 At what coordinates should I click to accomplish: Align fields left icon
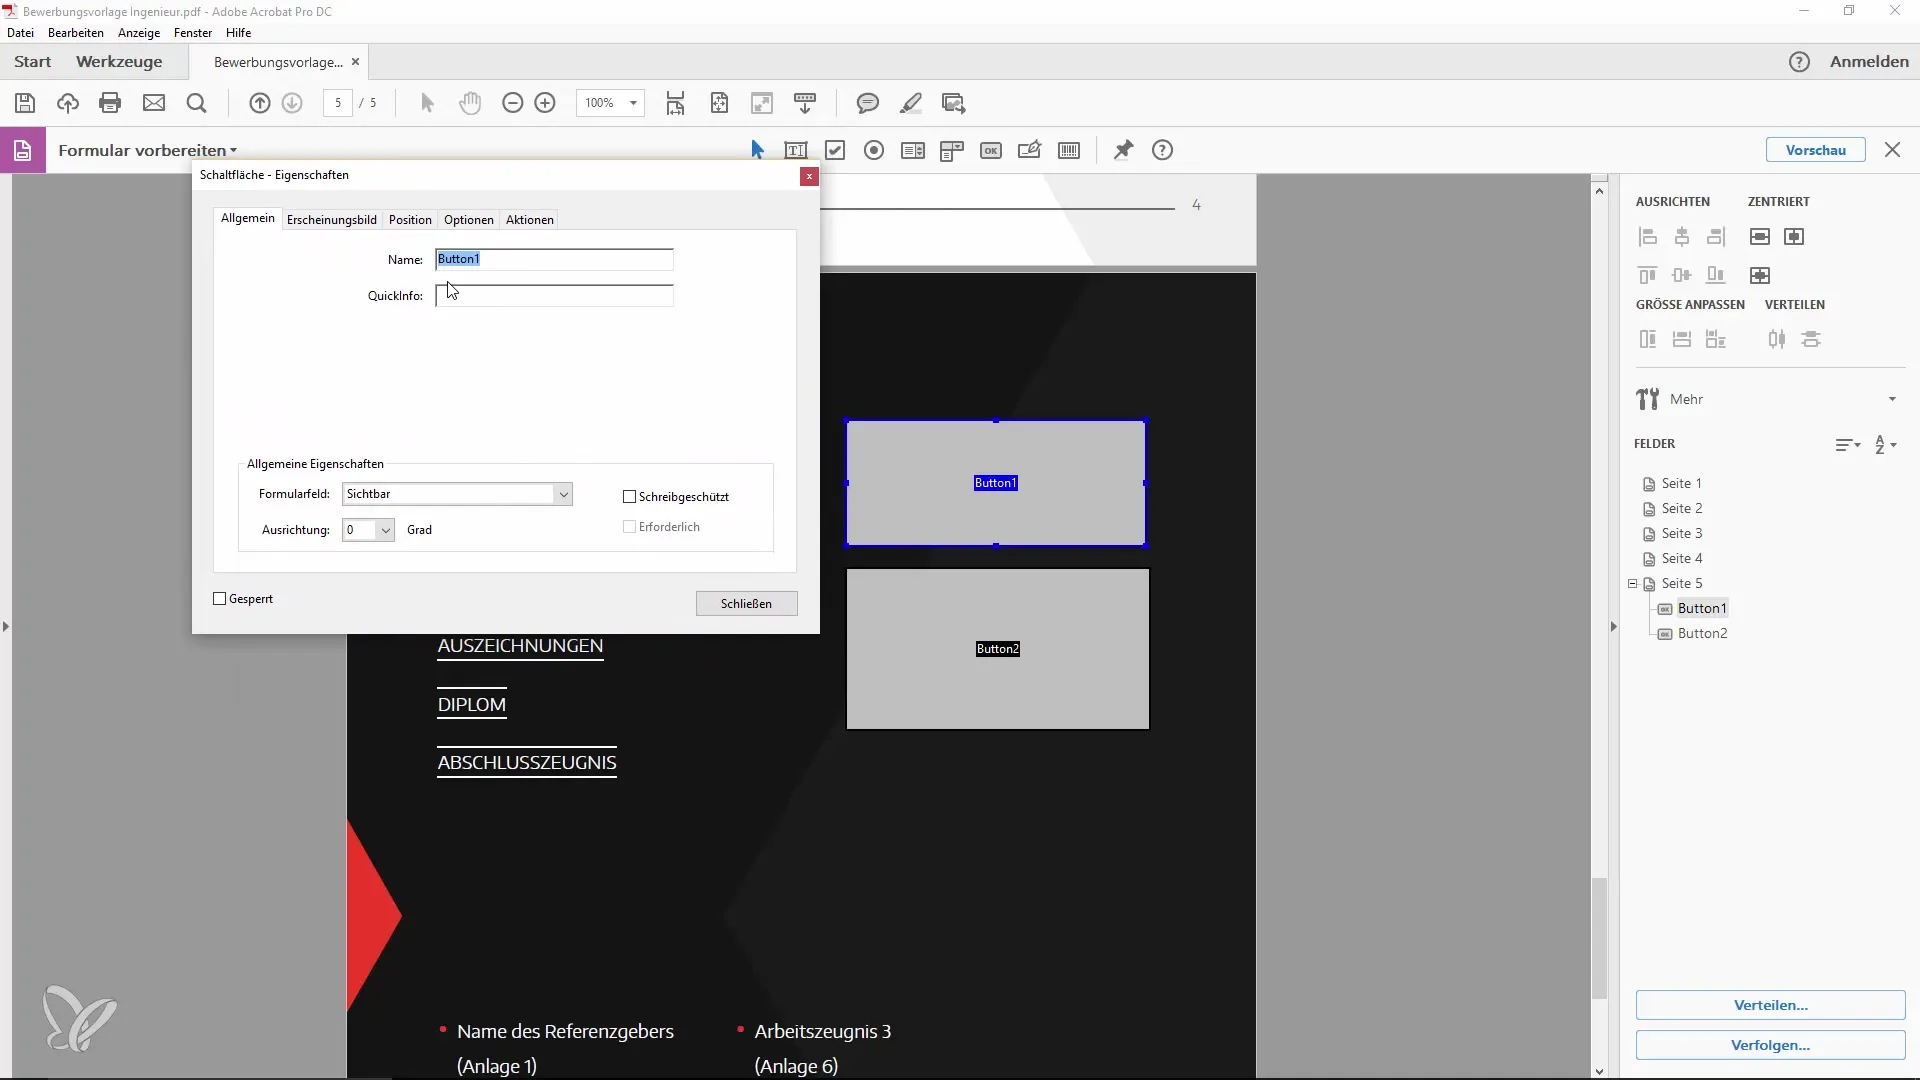click(1648, 237)
